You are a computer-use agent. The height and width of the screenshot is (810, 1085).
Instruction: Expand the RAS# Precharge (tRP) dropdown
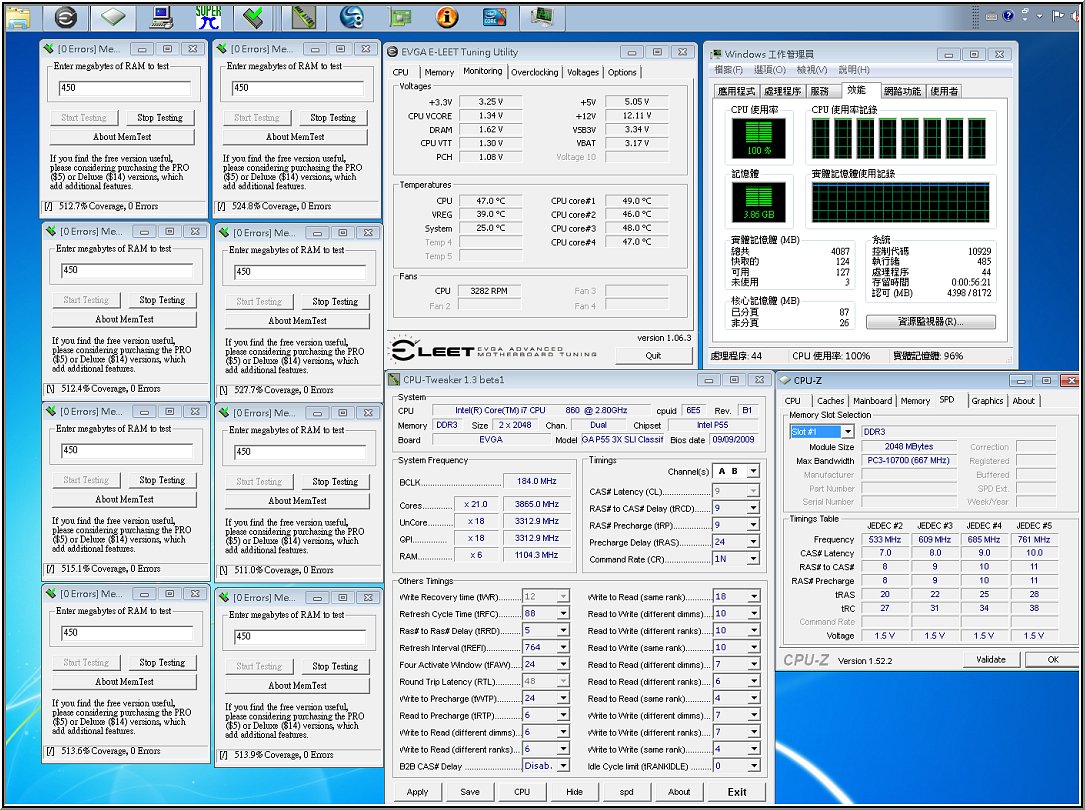coord(754,525)
